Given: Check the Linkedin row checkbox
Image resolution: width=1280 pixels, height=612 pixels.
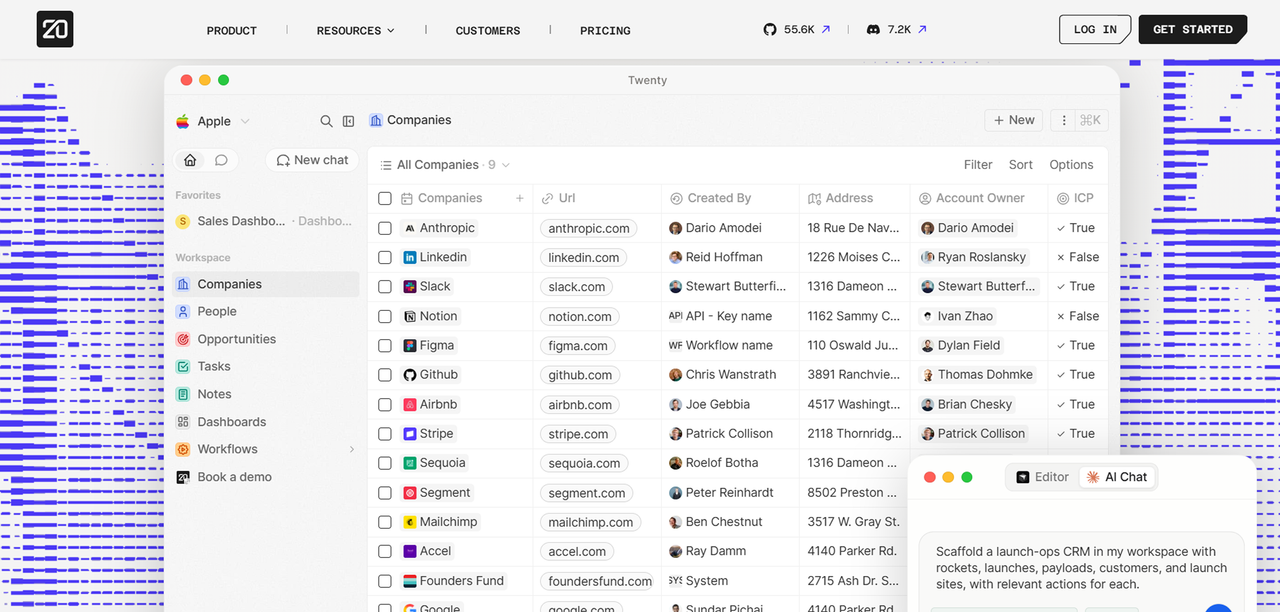Looking at the screenshot, I should (x=385, y=257).
